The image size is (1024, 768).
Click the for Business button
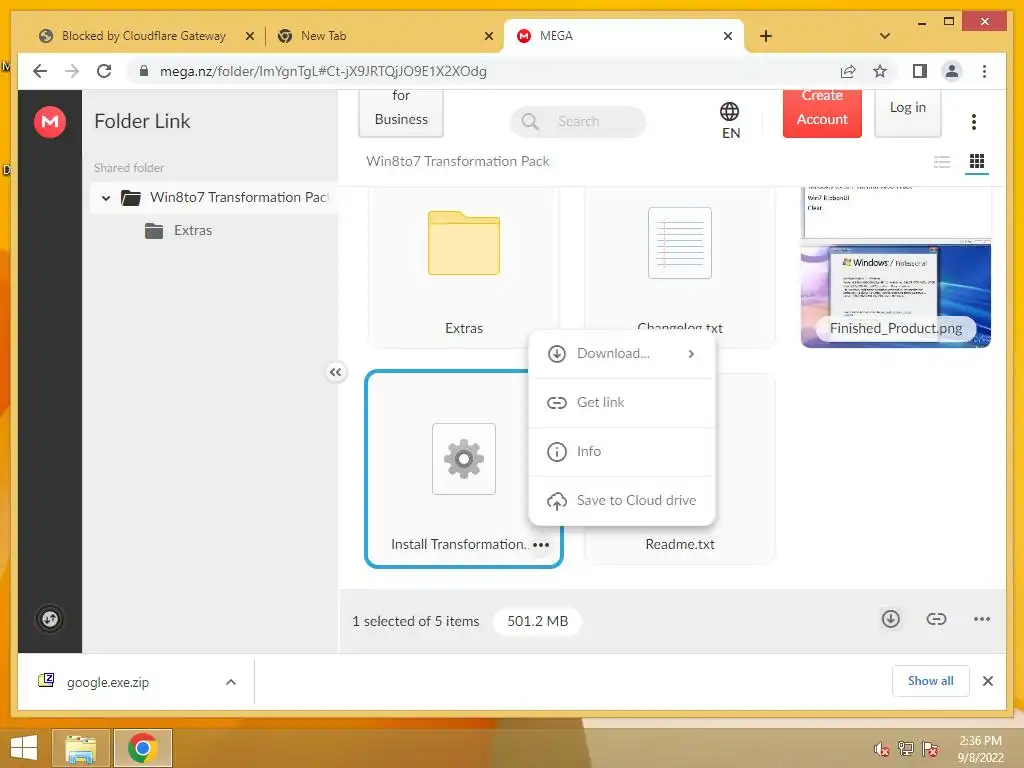(401, 112)
